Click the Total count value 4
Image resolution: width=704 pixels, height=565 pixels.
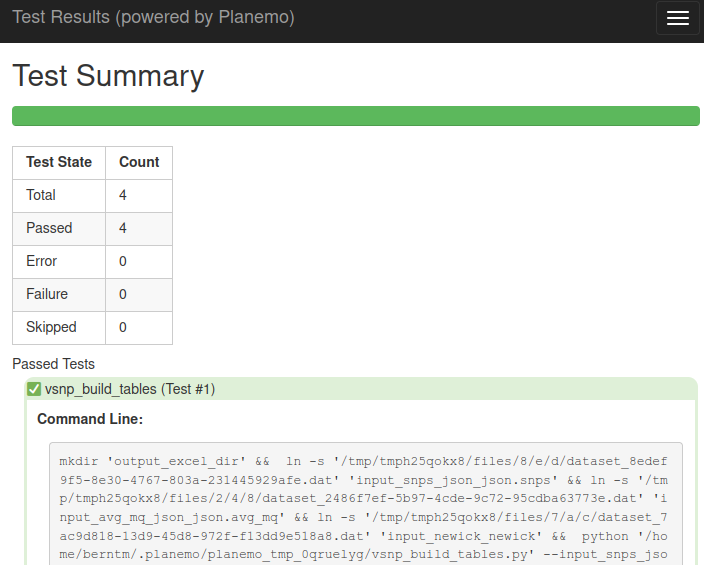[123, 195]
